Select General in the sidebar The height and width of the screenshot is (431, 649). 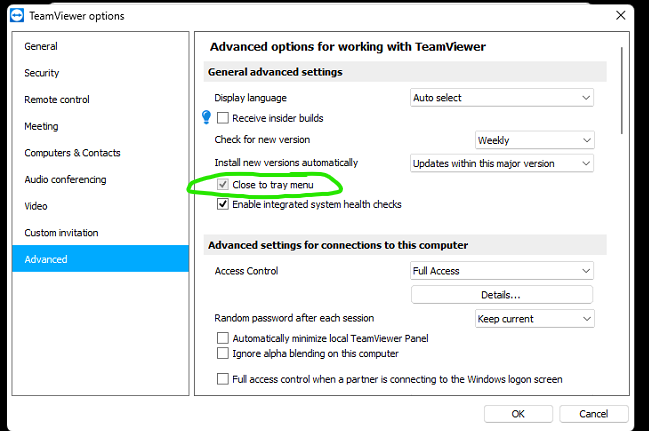tap(101, 46)
